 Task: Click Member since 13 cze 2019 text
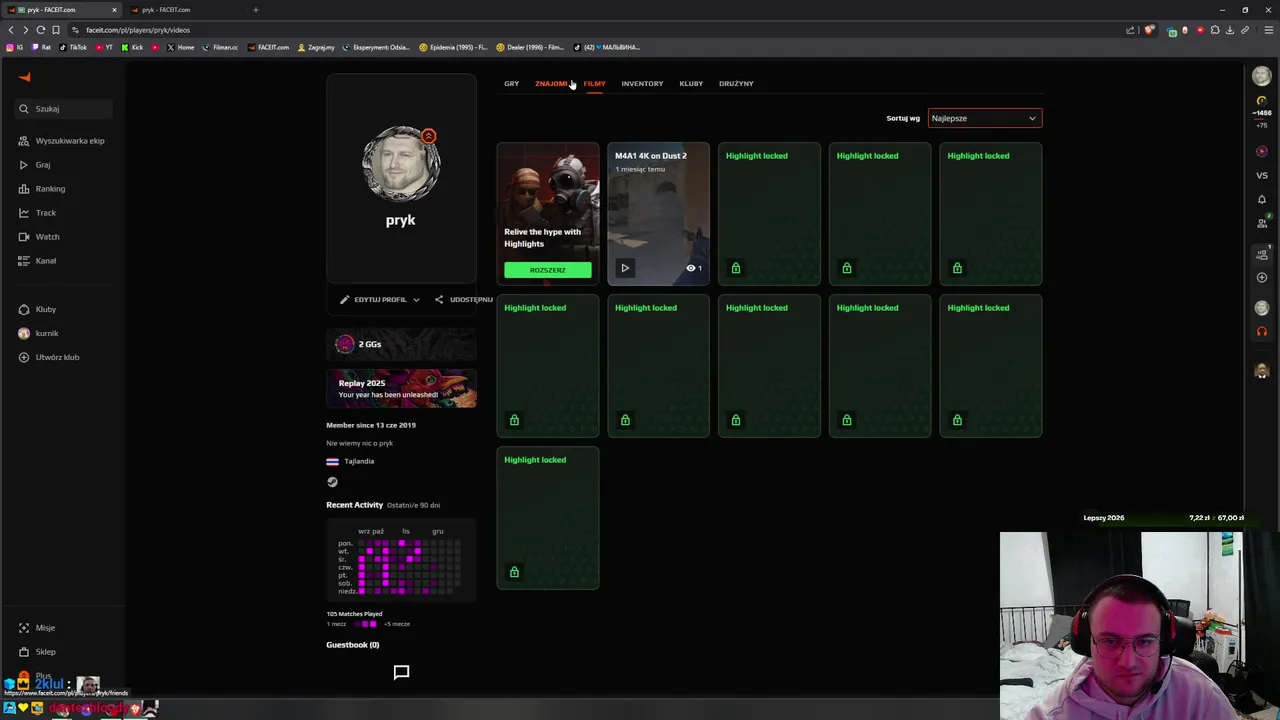click(371, 425)
